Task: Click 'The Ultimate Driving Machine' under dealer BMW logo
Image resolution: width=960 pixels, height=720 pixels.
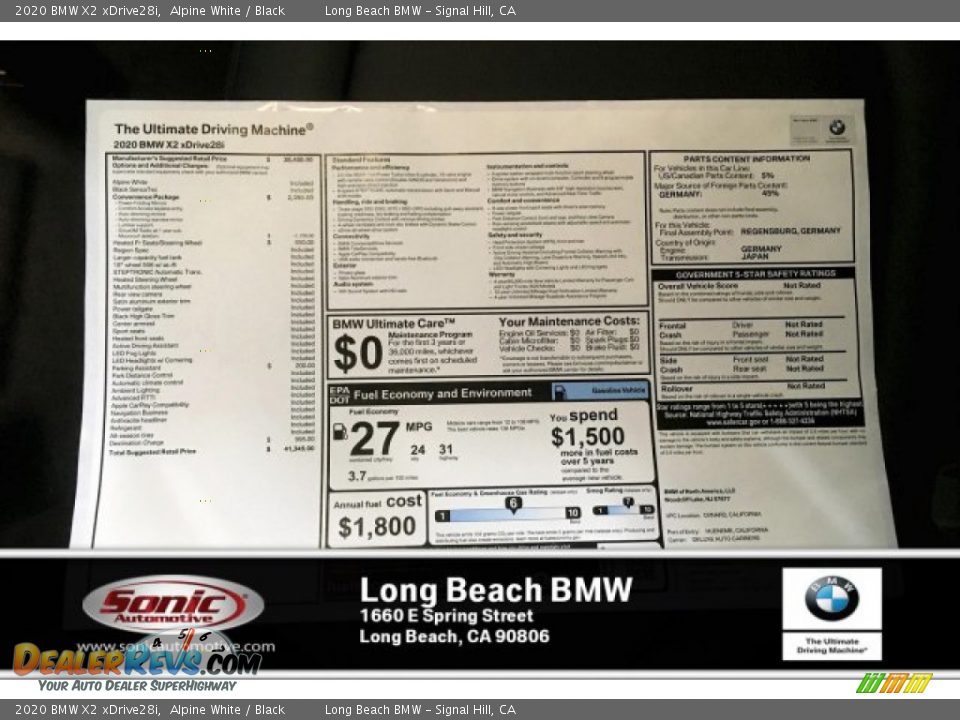Action: click(831, 645)
